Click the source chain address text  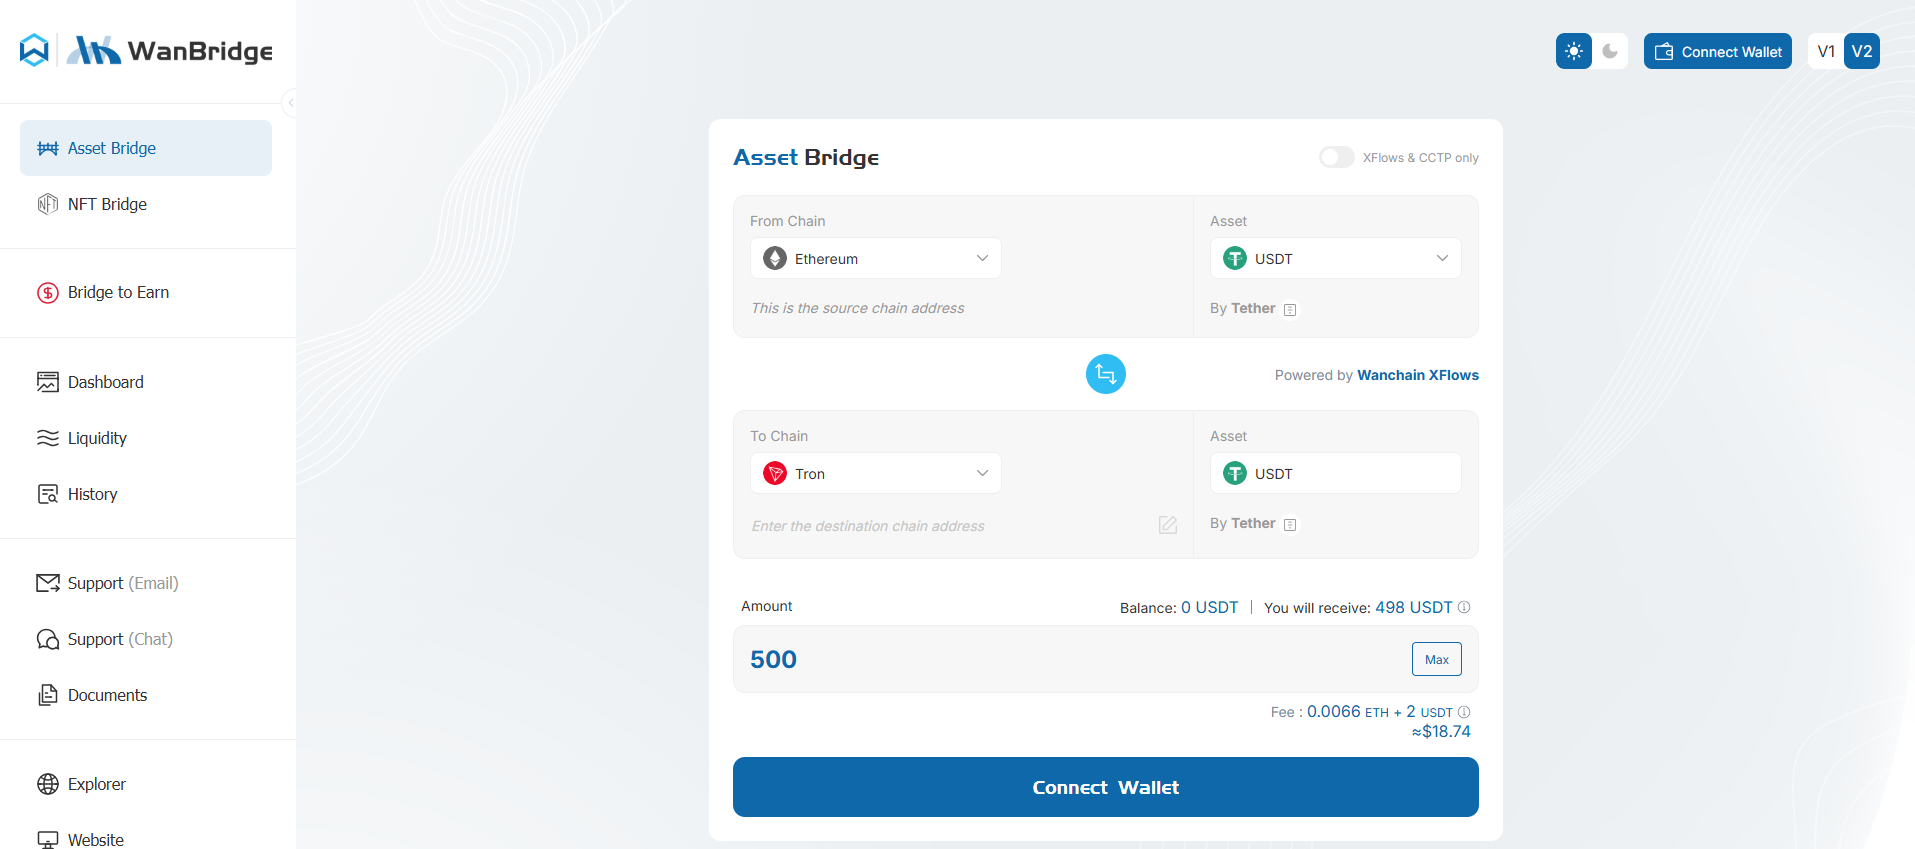point(858,308)
